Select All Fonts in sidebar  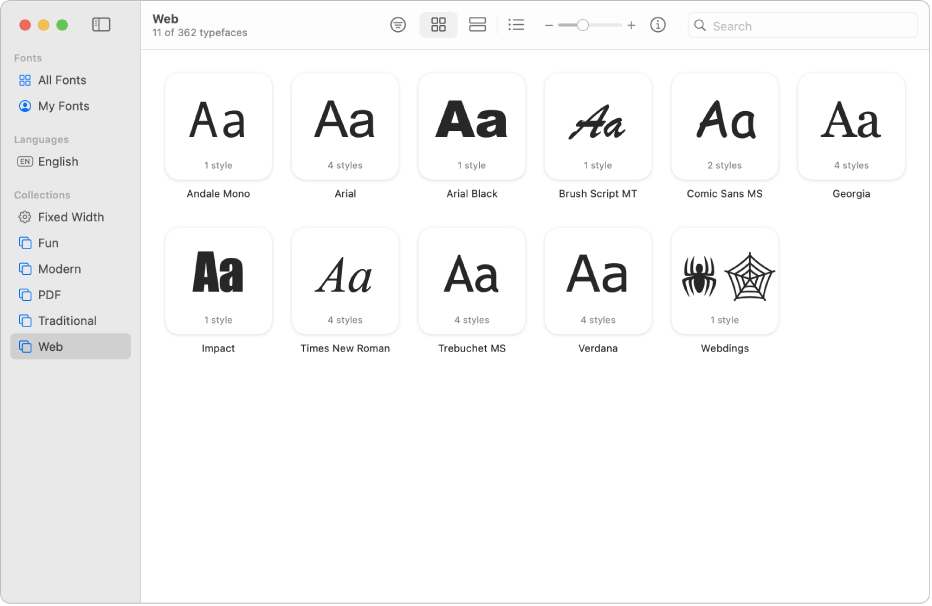pos(71,80)
